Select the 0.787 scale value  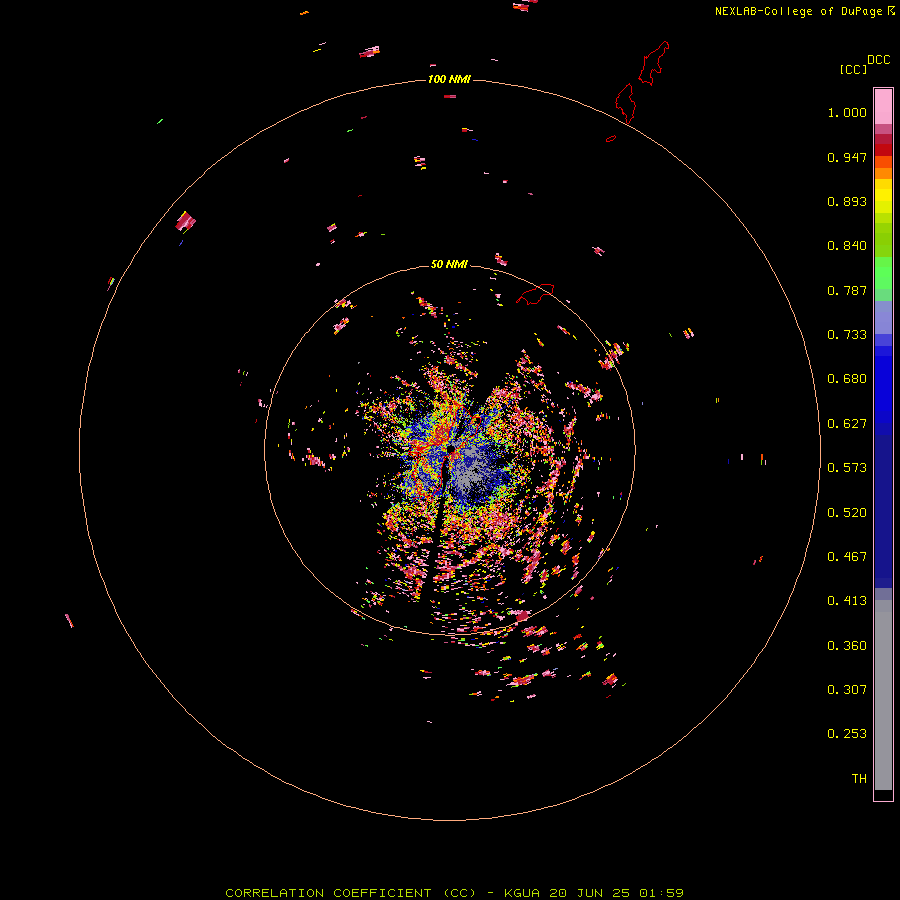[847, 290]
